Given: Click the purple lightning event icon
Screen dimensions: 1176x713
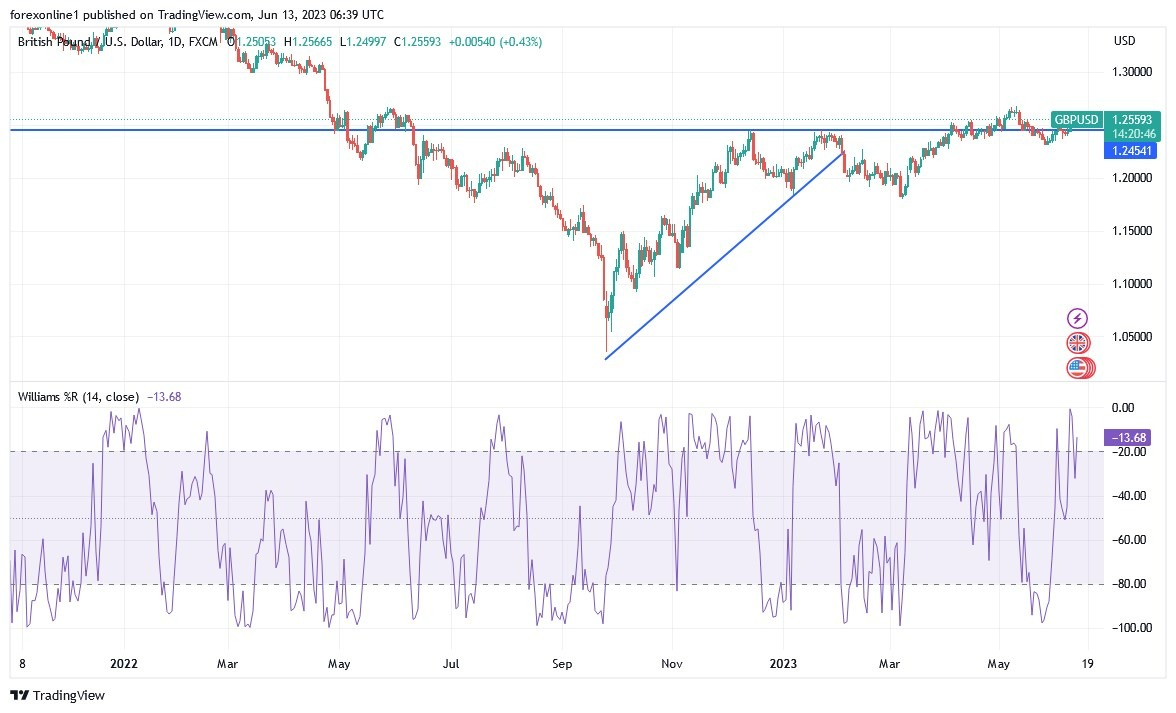Looking at the screenshot, I should [x=1077, y=317].
